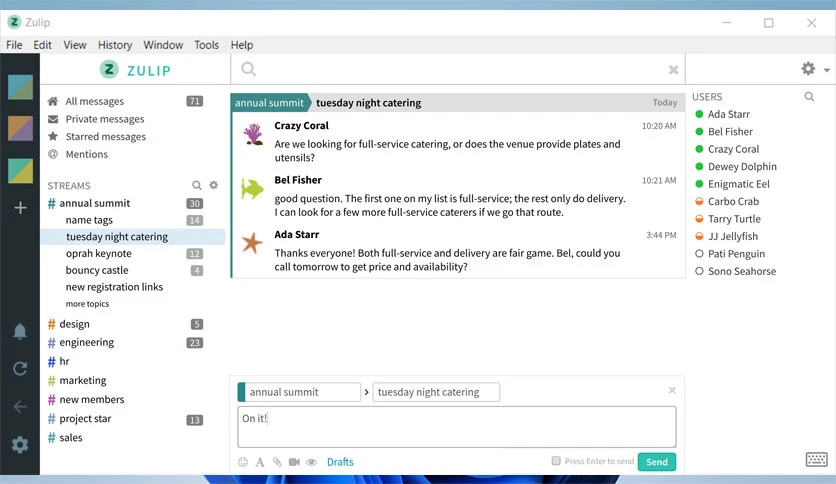The width and height of the screenshot is (836, 484).
Task: Click Bel Fisher's fish avatar
Action: click(252, 189)
